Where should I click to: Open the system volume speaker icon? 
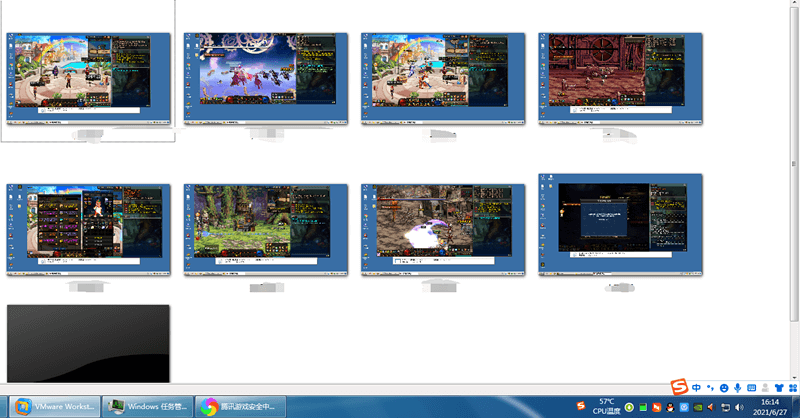coord(739,407)
